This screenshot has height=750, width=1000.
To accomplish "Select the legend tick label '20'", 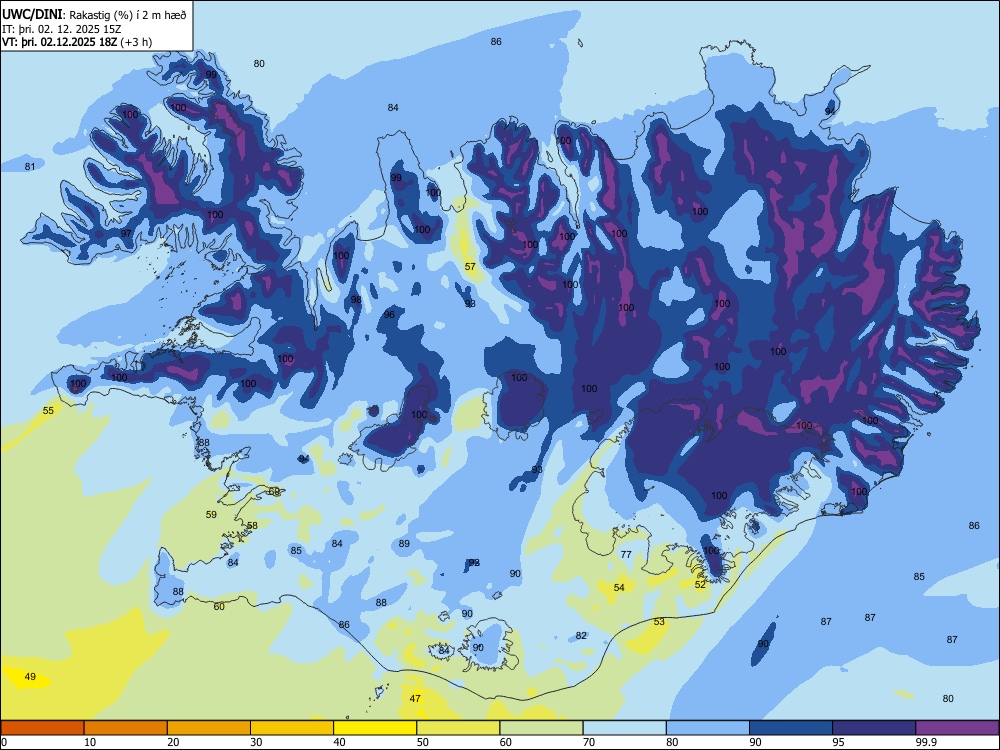I will tap(173, 742).
